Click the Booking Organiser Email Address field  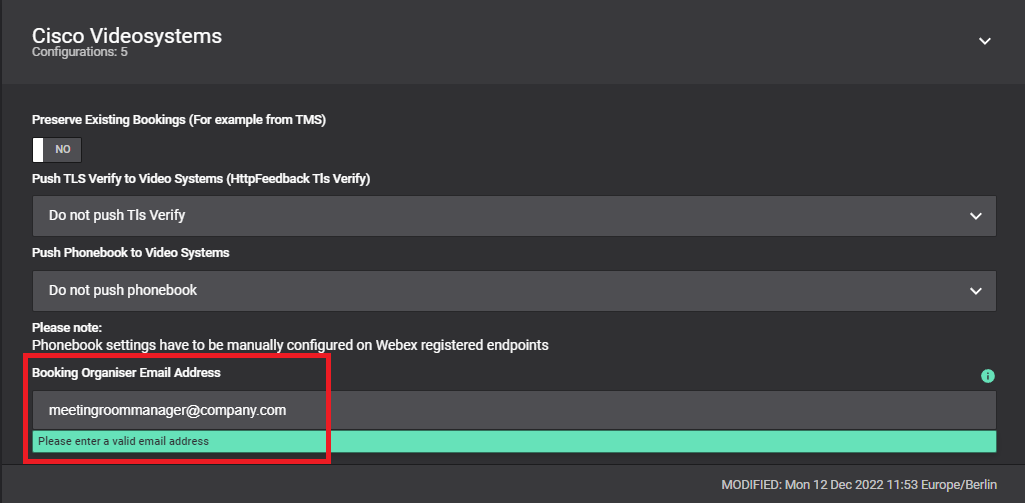(x=514, y=410)
